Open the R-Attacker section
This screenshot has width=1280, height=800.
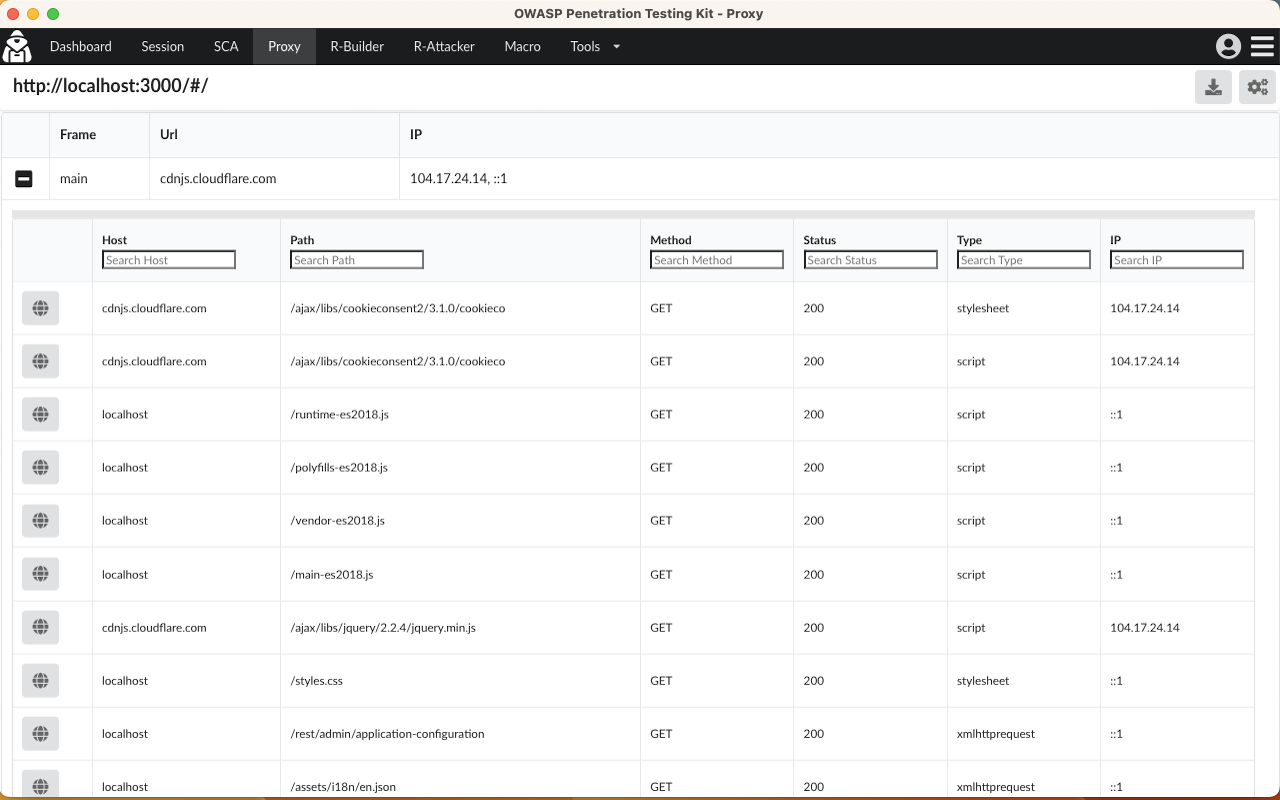pos(443,46)
